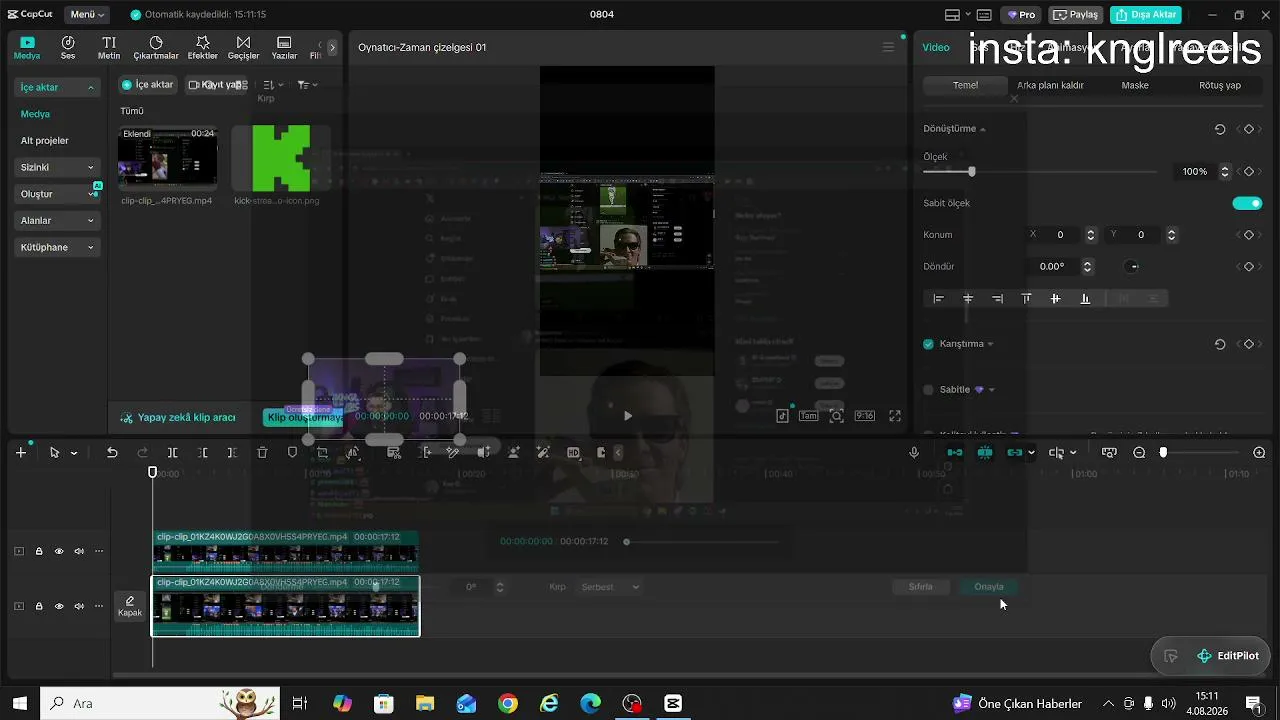Open the Menü dropdown
Viewport: 1280px width, 720px height.
[87, 15]
